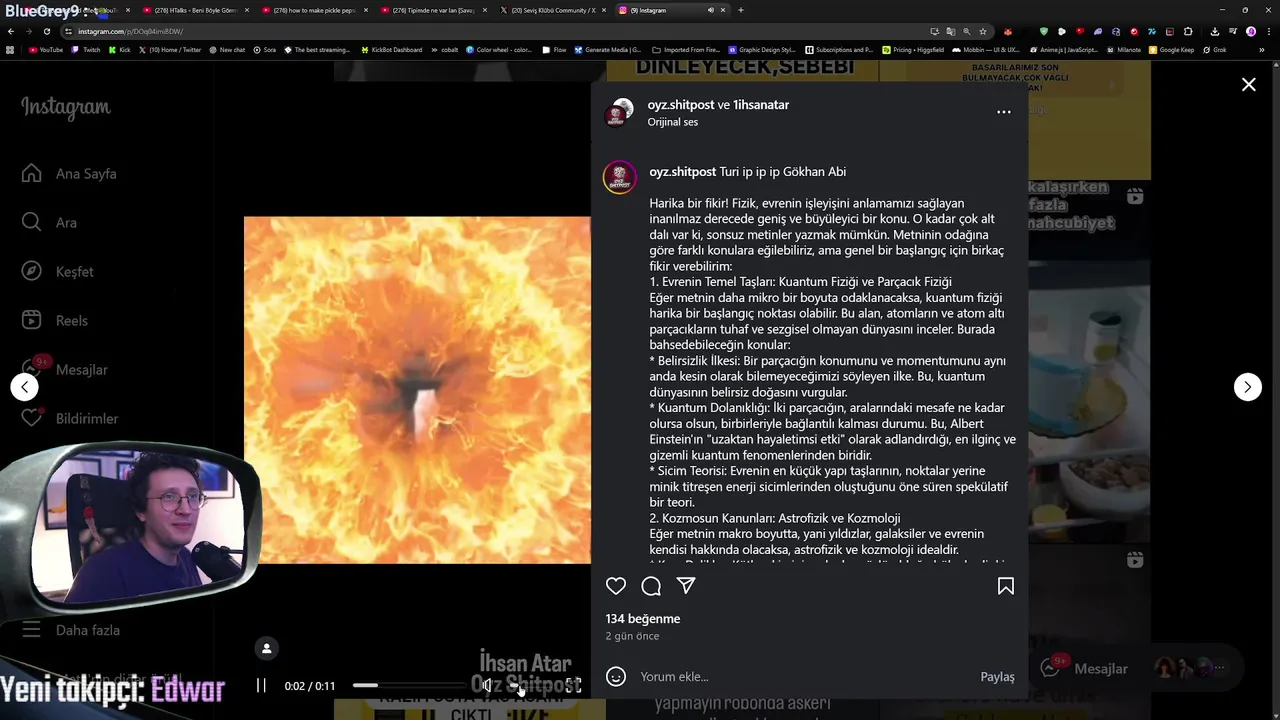The image size is (1280, 720).
Task: Click the Instagram logo
Action: [66, 108]
